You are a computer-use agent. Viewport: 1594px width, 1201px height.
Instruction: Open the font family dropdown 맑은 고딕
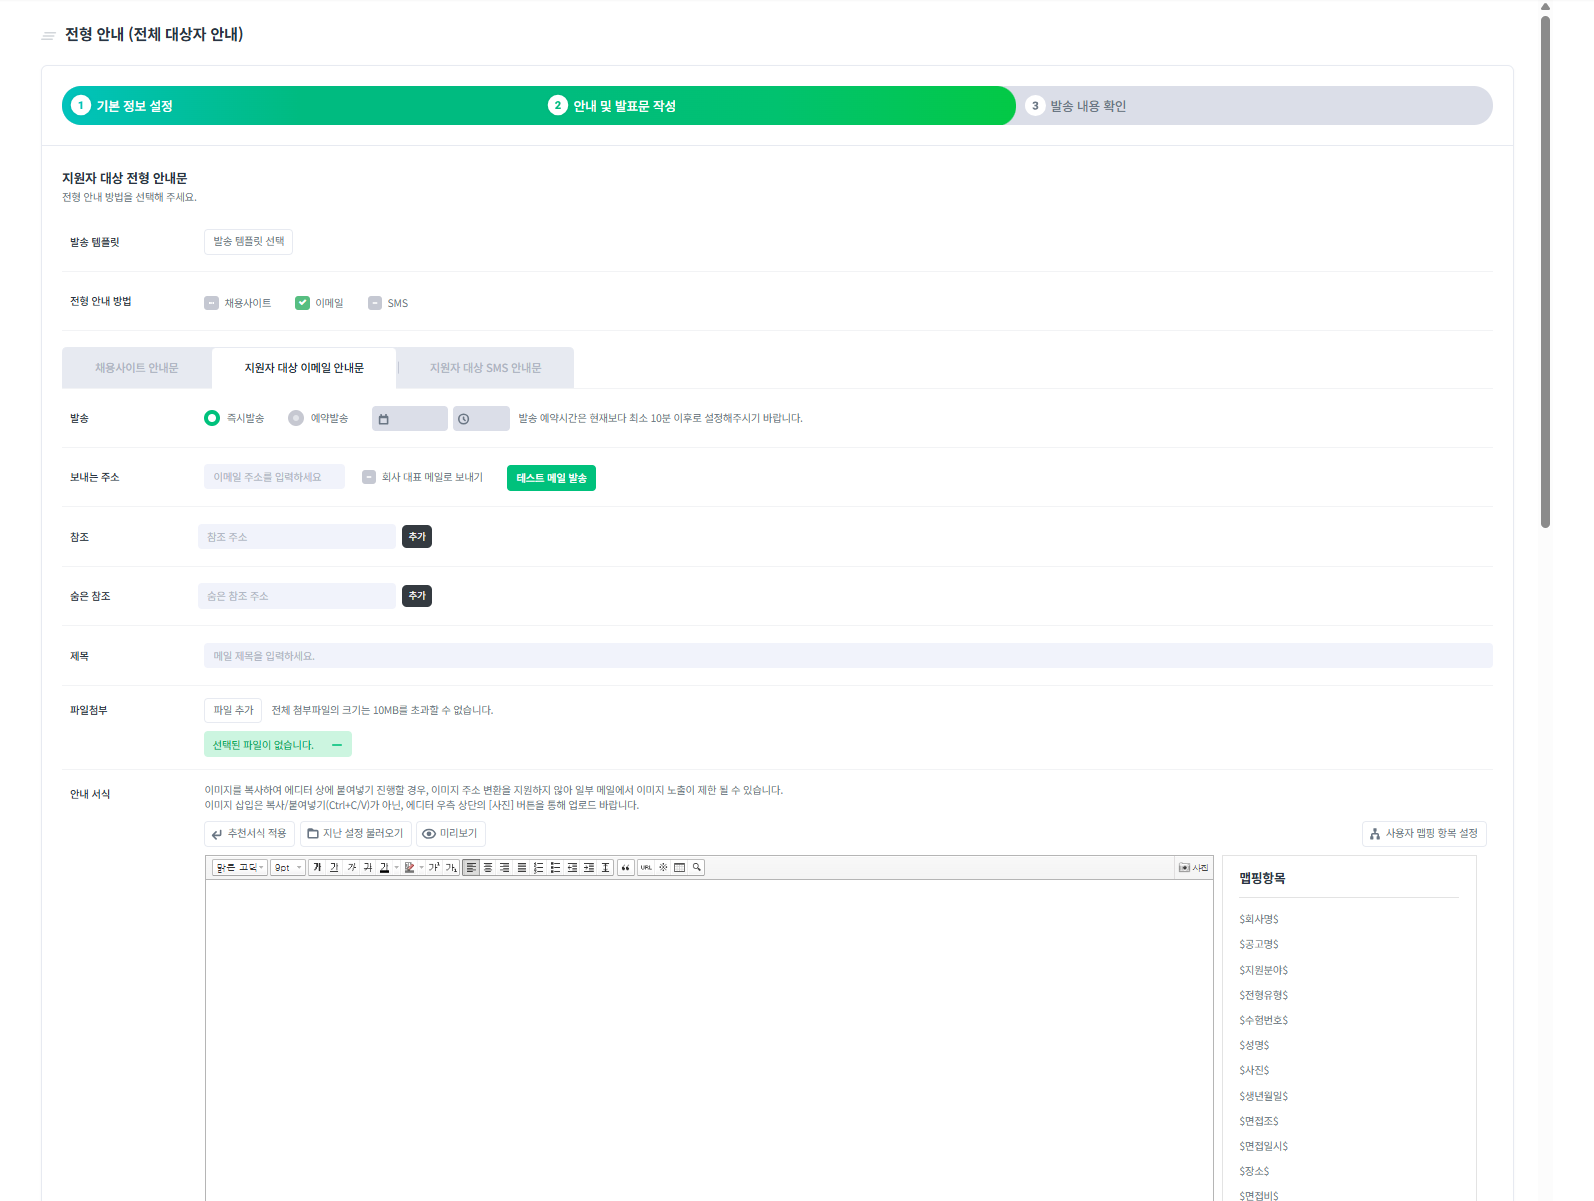tap(240, 868)
